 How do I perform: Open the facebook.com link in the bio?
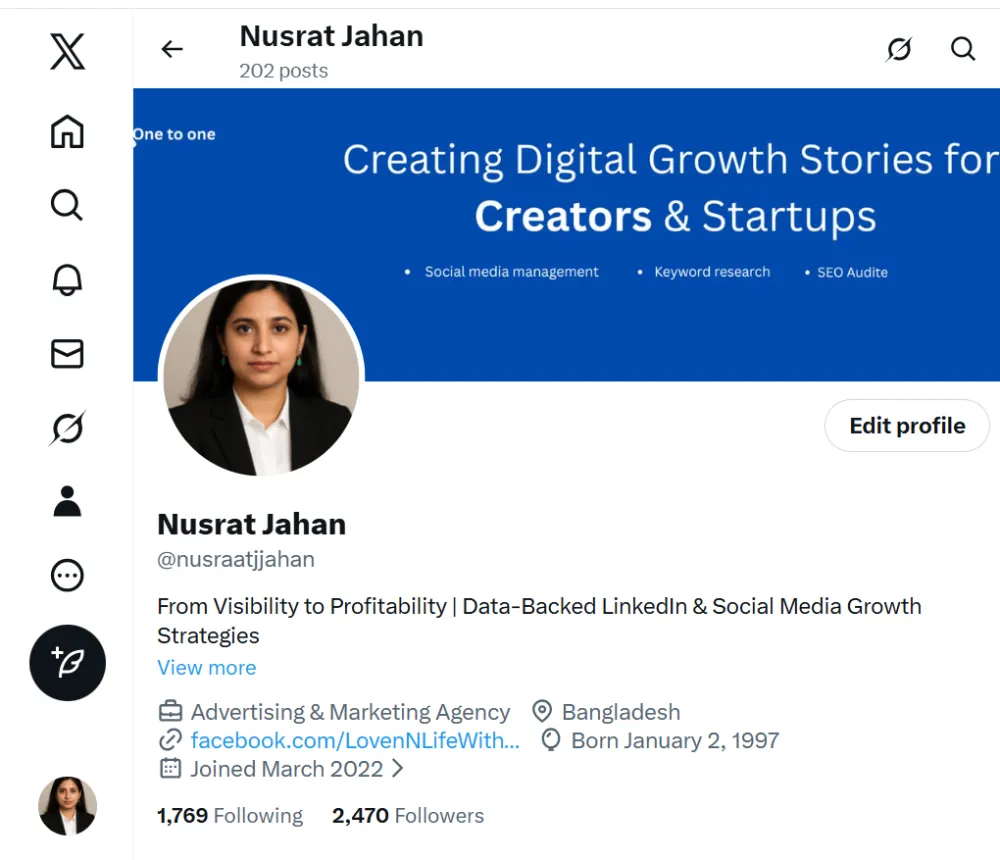[354, 740]
